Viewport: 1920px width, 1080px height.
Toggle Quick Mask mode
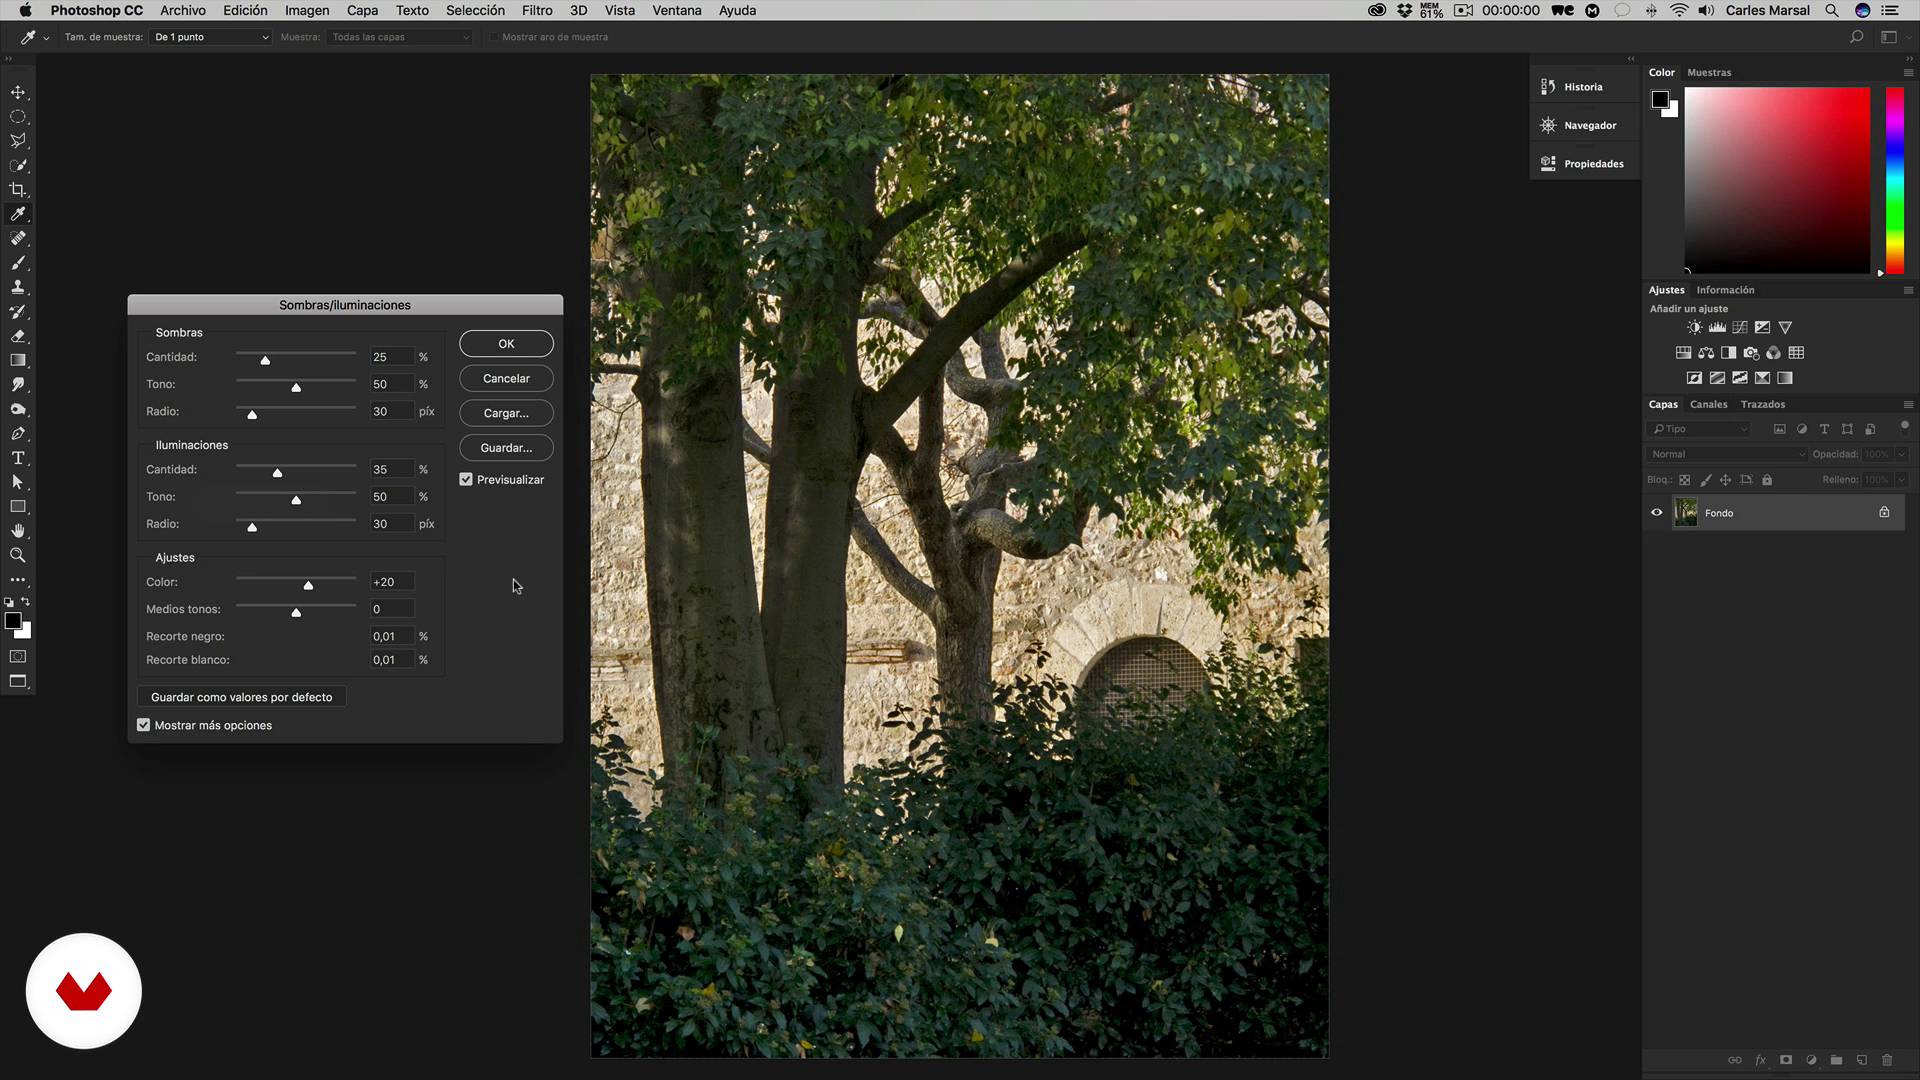click(x=18, y=657)
